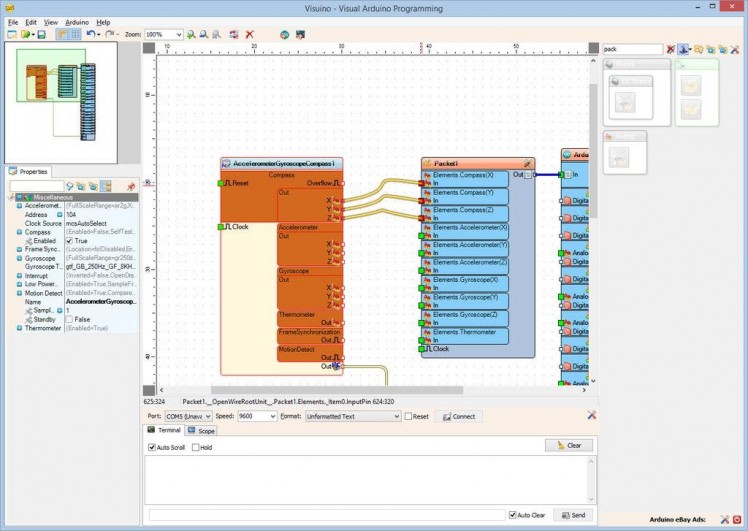Switch to the Scope tab
748x531 pixels.
[x=202, y=431]
